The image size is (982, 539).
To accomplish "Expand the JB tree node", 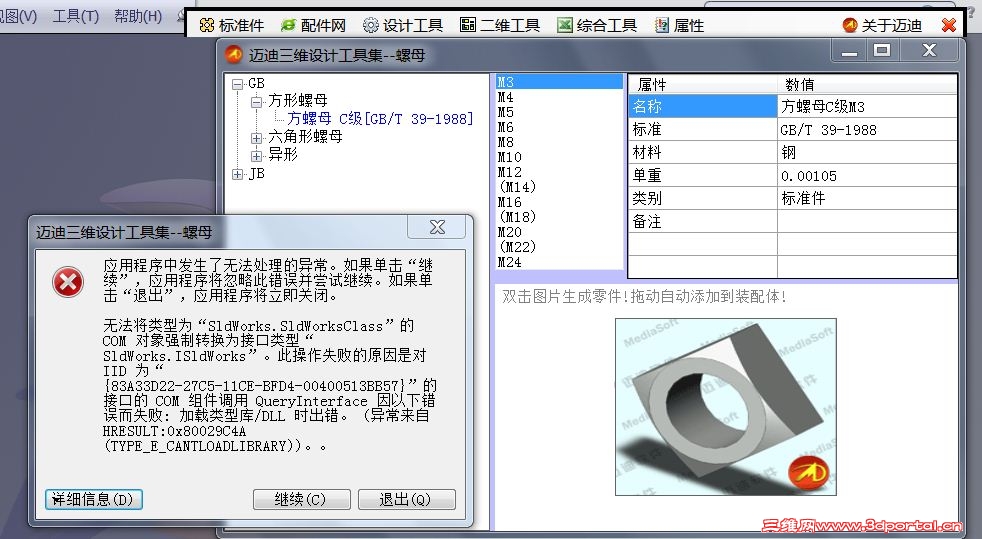I will pyautogui.click(x=237, y=174).
